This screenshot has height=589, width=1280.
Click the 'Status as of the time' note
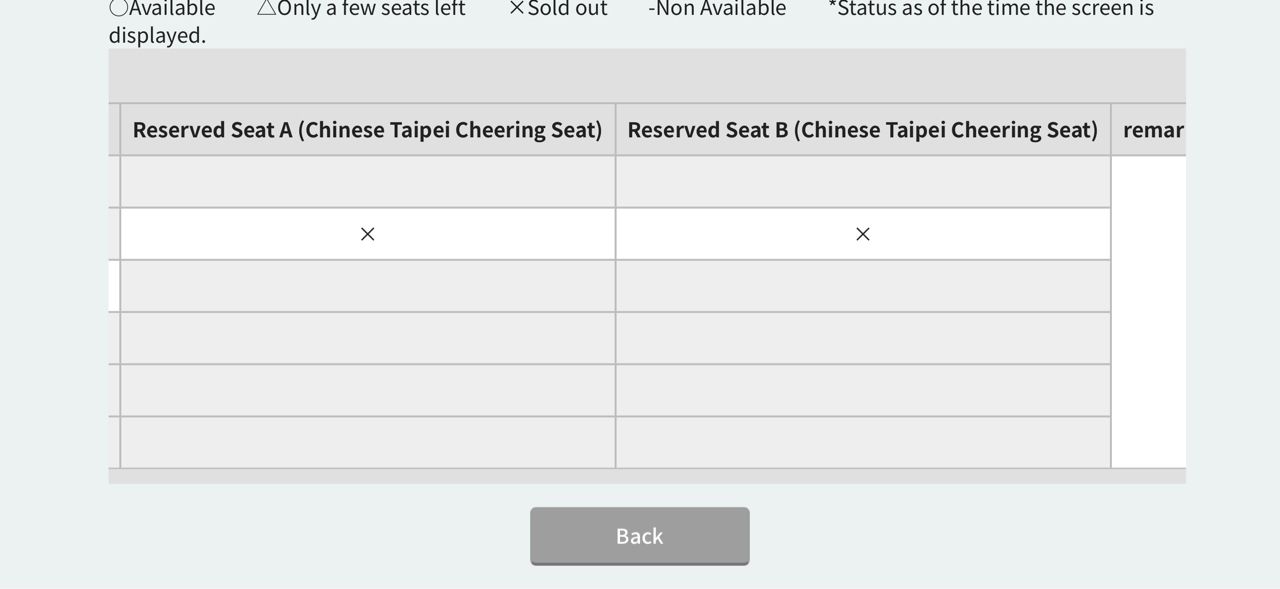tap(990, 8)
